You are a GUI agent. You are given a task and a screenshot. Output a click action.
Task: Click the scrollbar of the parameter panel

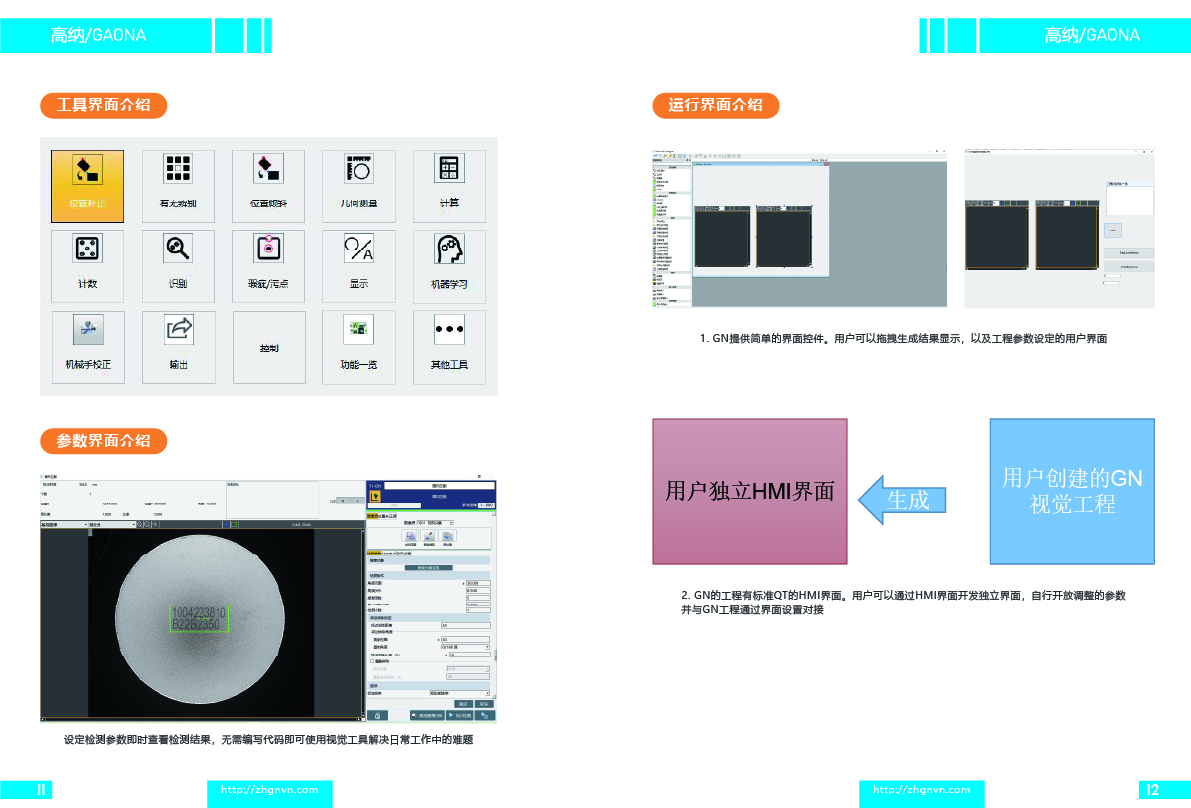[x=494, y=604]
